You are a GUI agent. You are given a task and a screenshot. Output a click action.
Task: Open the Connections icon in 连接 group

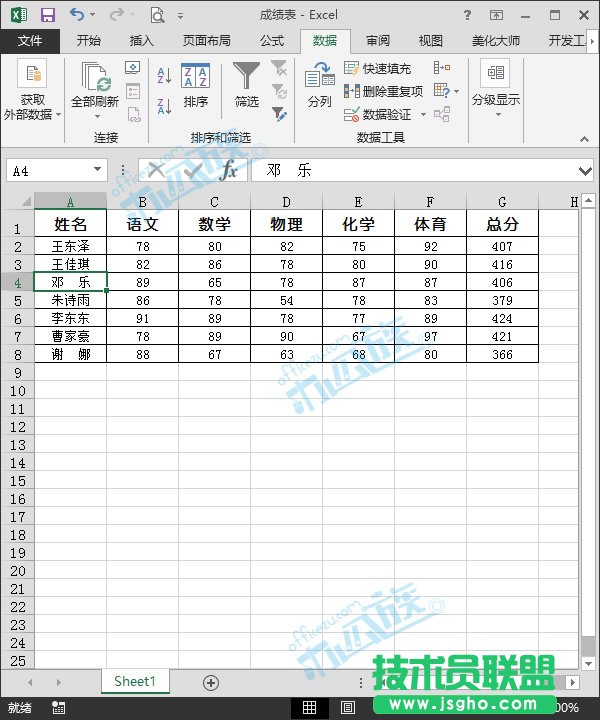click(x=133, y=68)
